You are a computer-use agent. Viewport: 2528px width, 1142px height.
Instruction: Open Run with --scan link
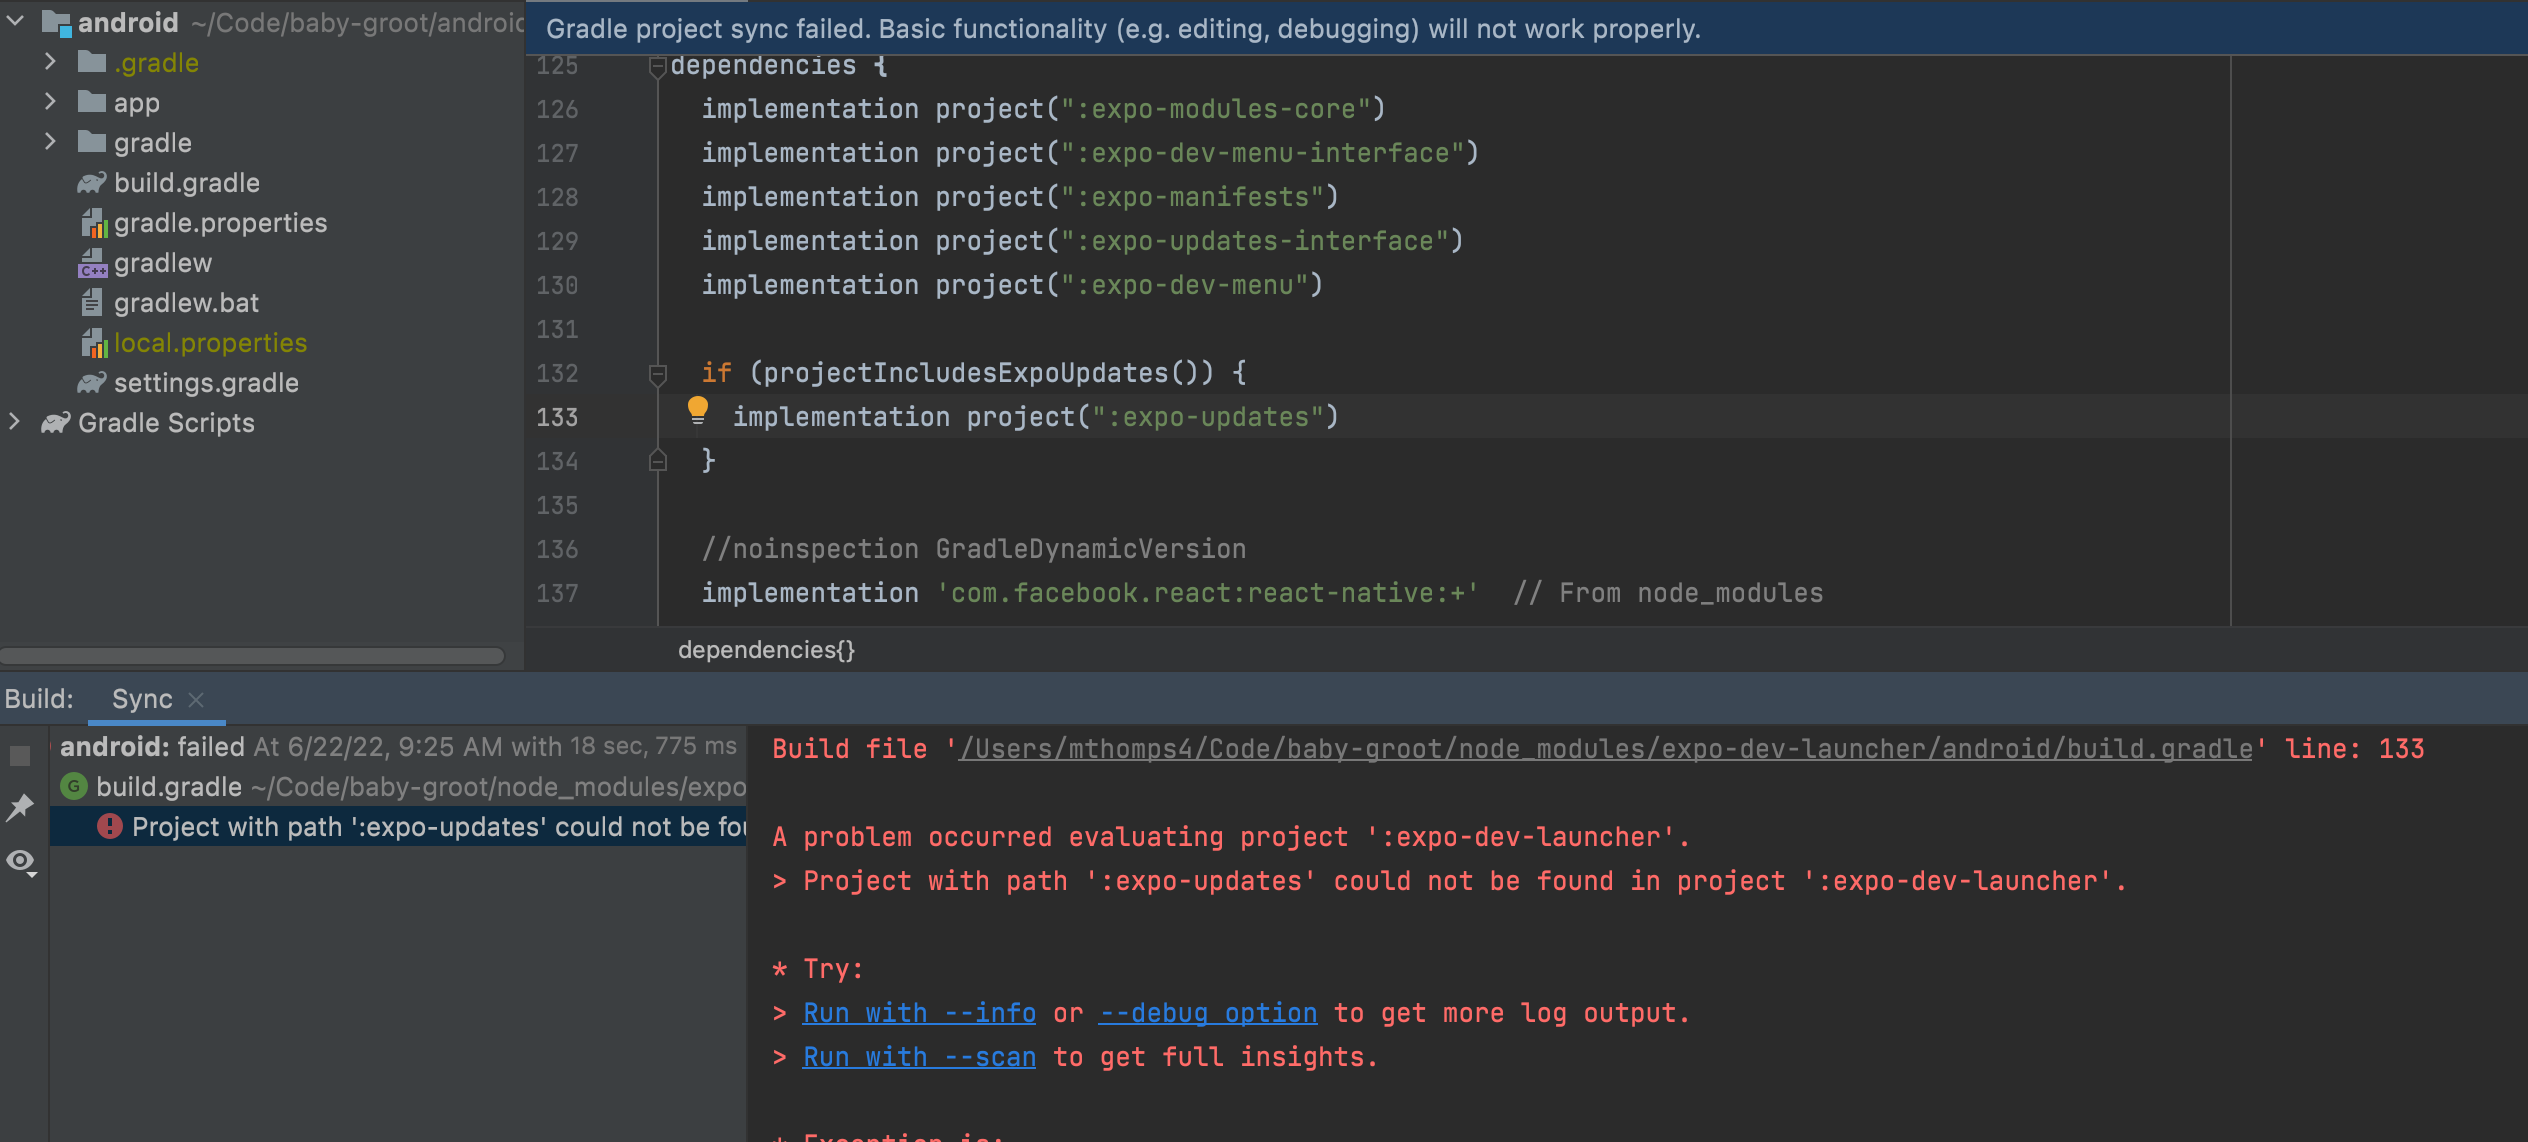[x=918, y=1056]
